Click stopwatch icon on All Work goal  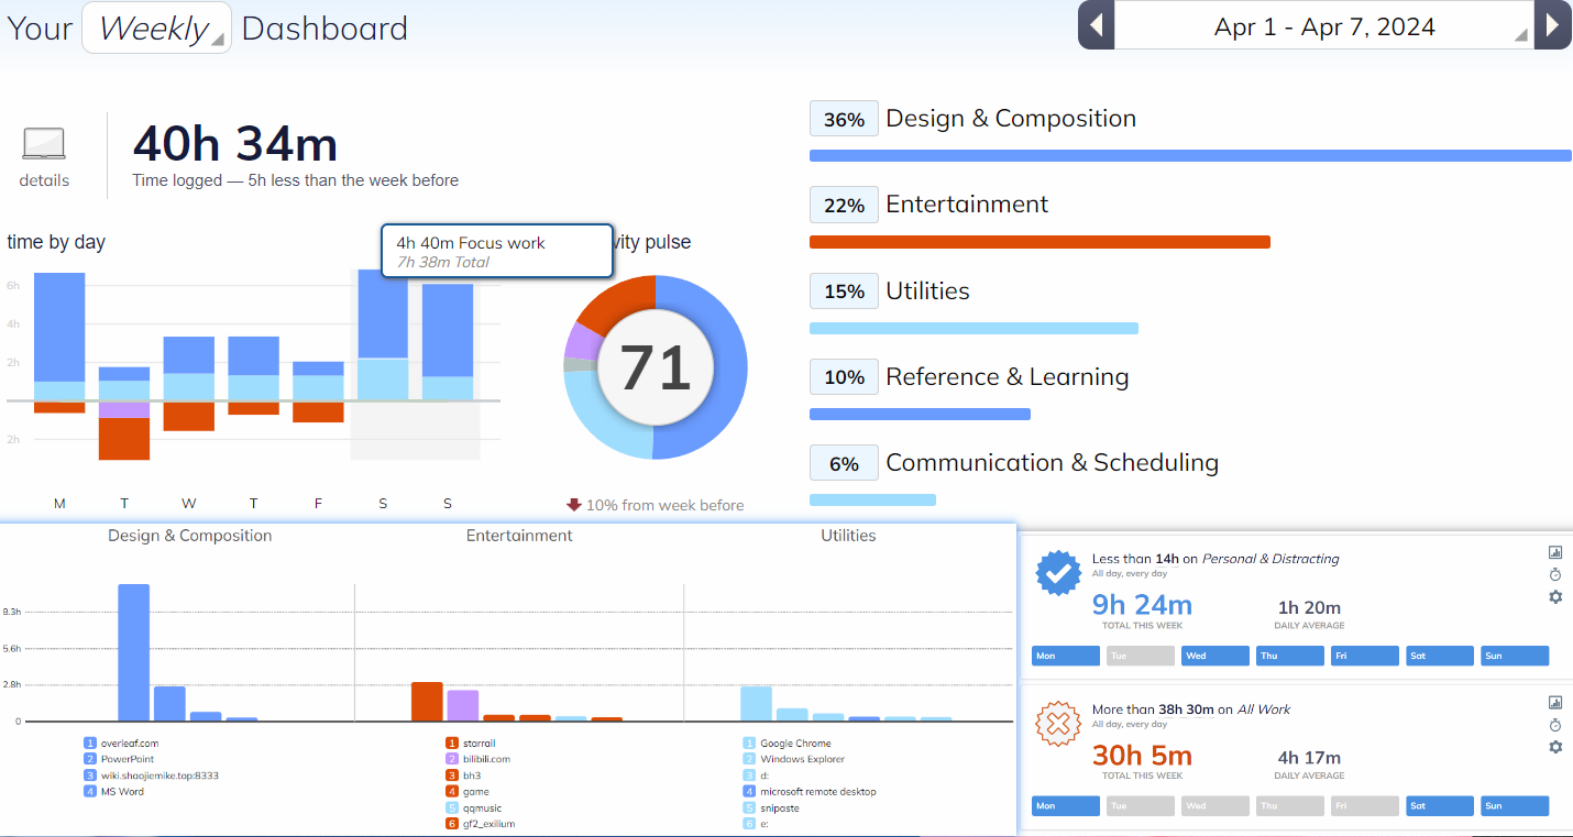pos(1555,725)
